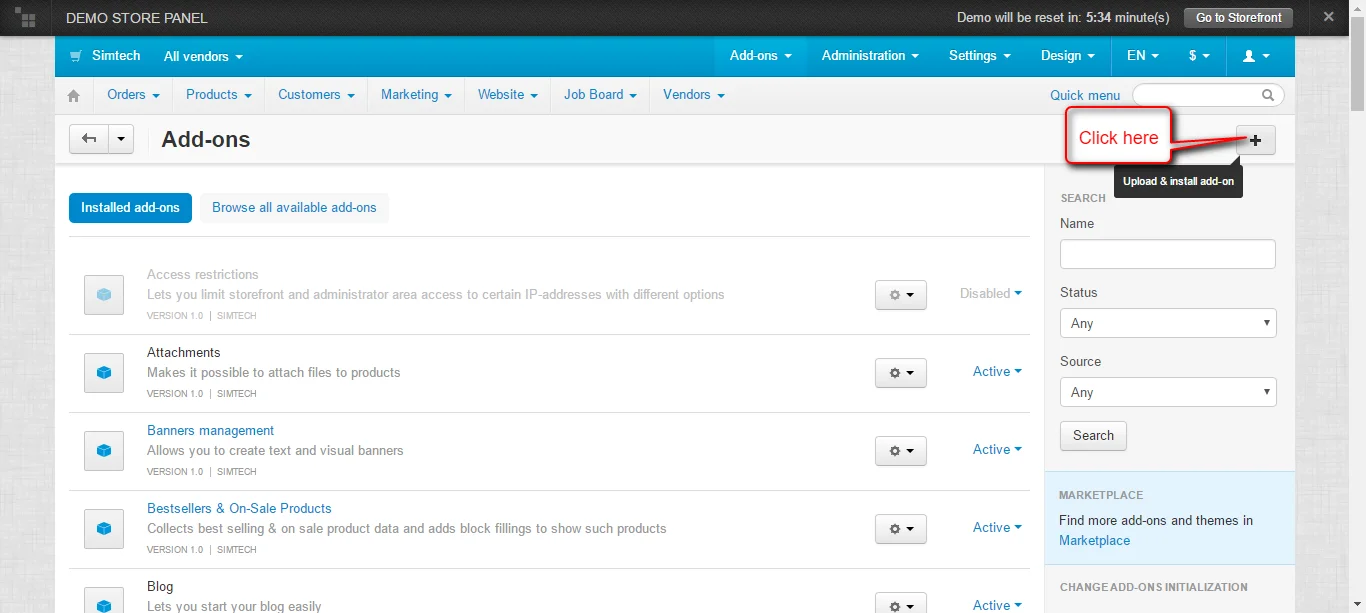Toggle Attachments Active status

click(996, 371)
